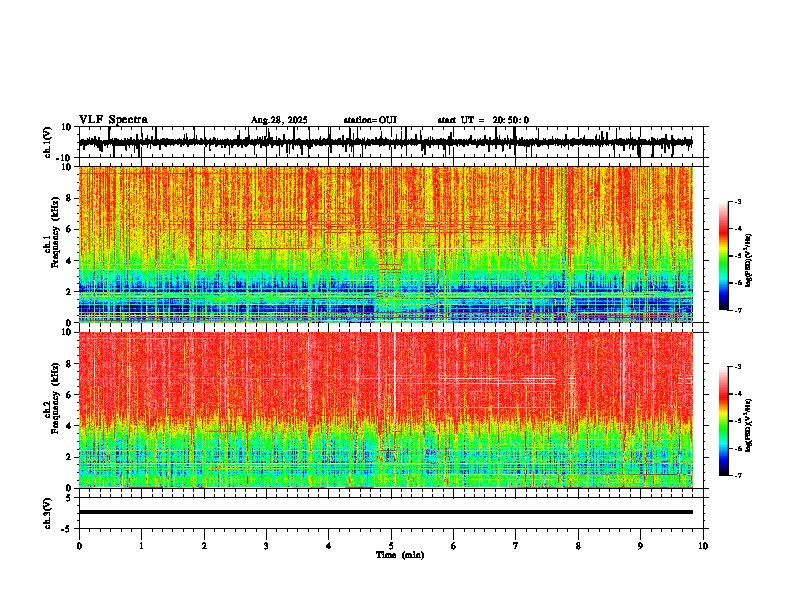Click the 6 tick label on Time axis
The height and width of the screenshot is (612, 792).
click(x=454, y=546)
